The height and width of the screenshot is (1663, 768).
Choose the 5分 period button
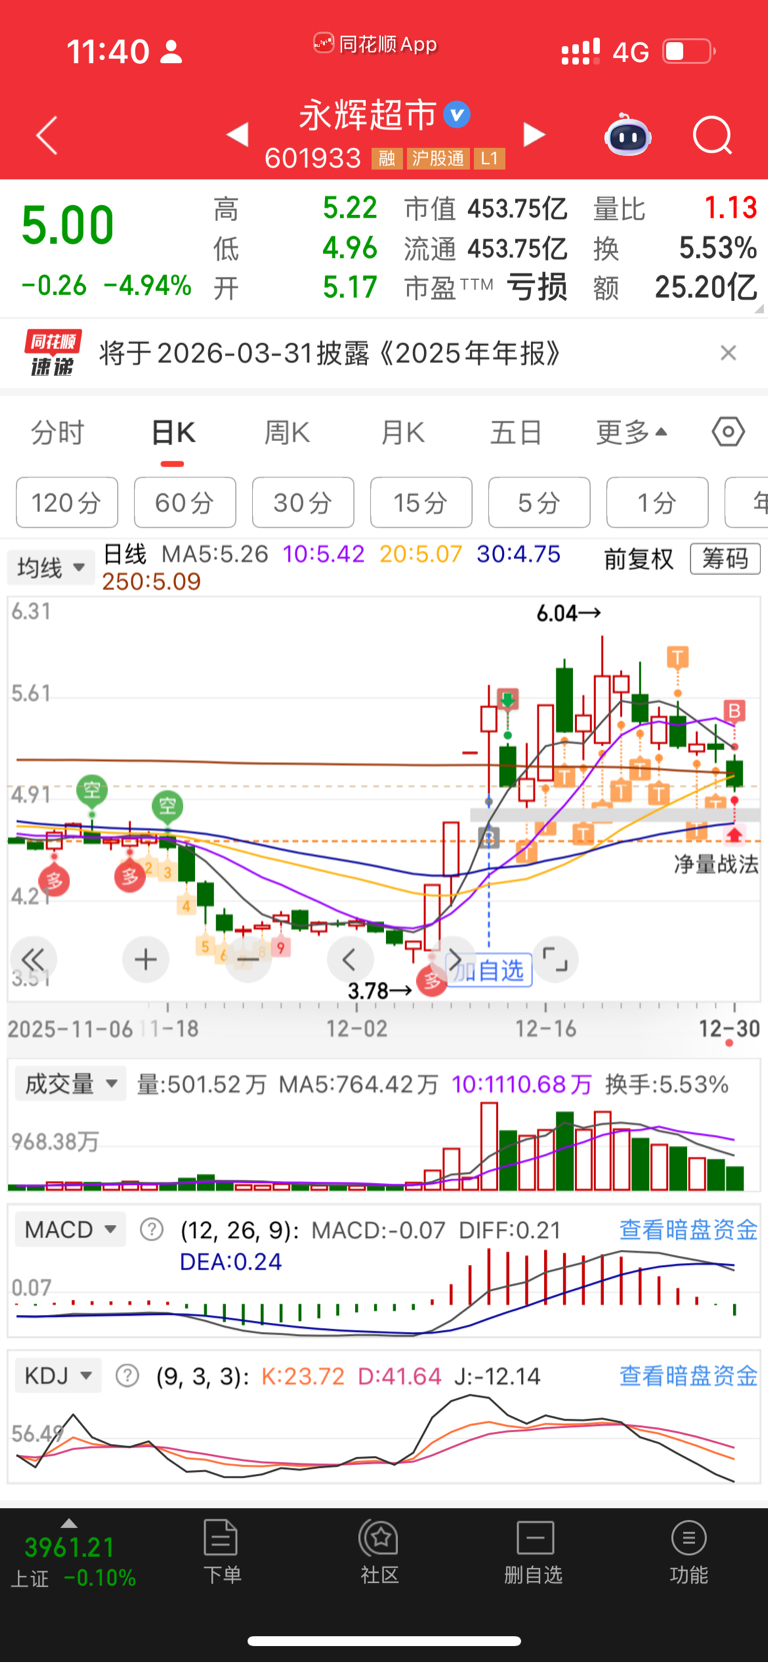(x=539, y=502)
